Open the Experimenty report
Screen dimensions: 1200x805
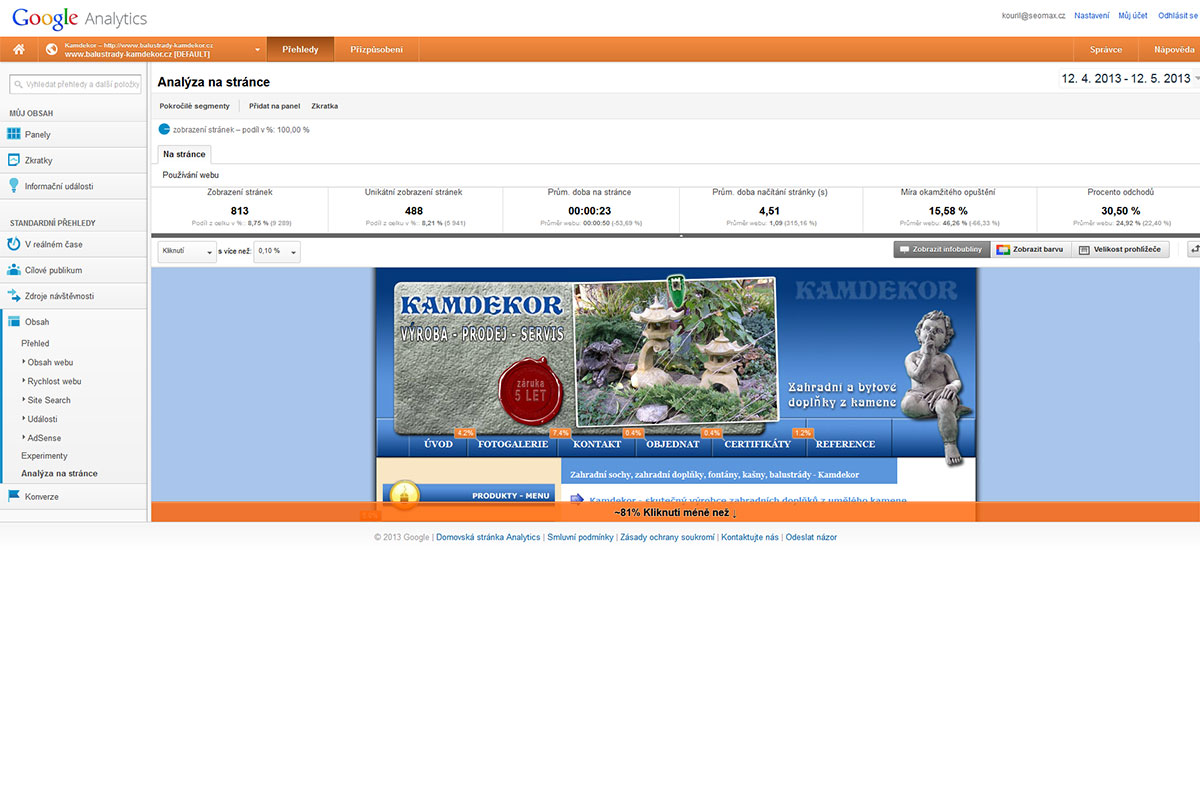click(45, 456)
